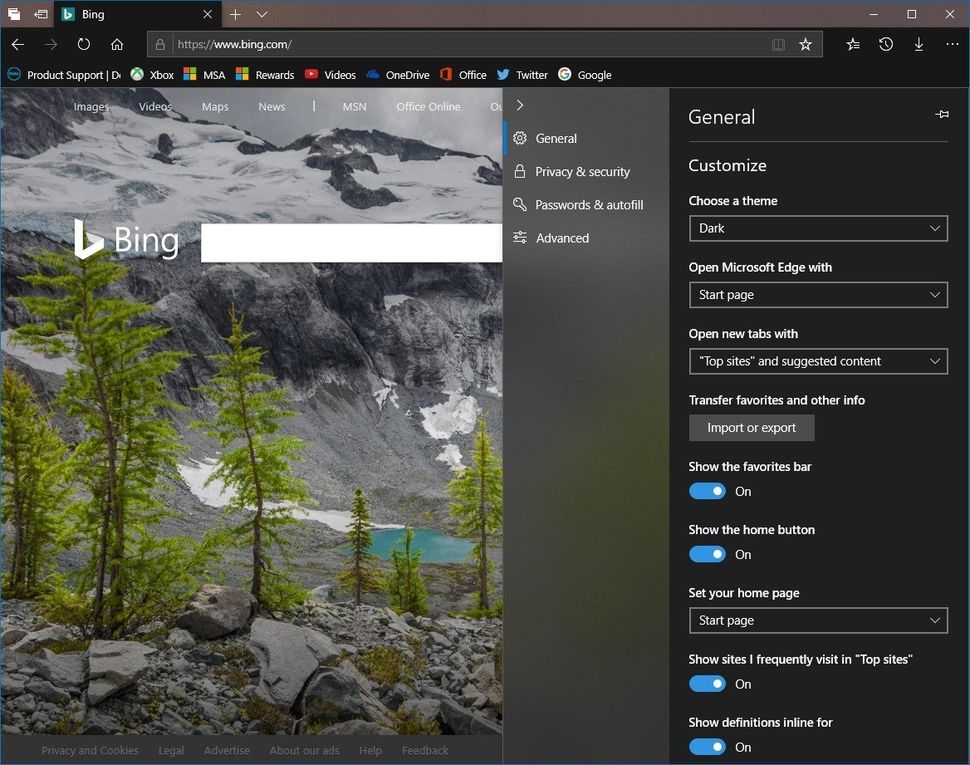Toggle off Show definitions inline
Viewport: 970px width, 765px height.
coord(707,747)
